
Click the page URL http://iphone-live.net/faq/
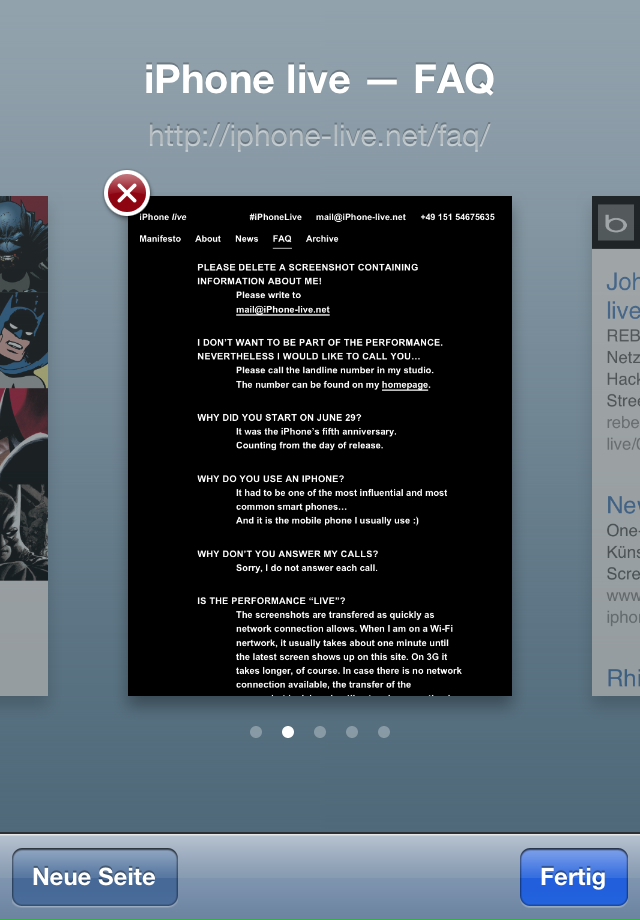[319, 136]
